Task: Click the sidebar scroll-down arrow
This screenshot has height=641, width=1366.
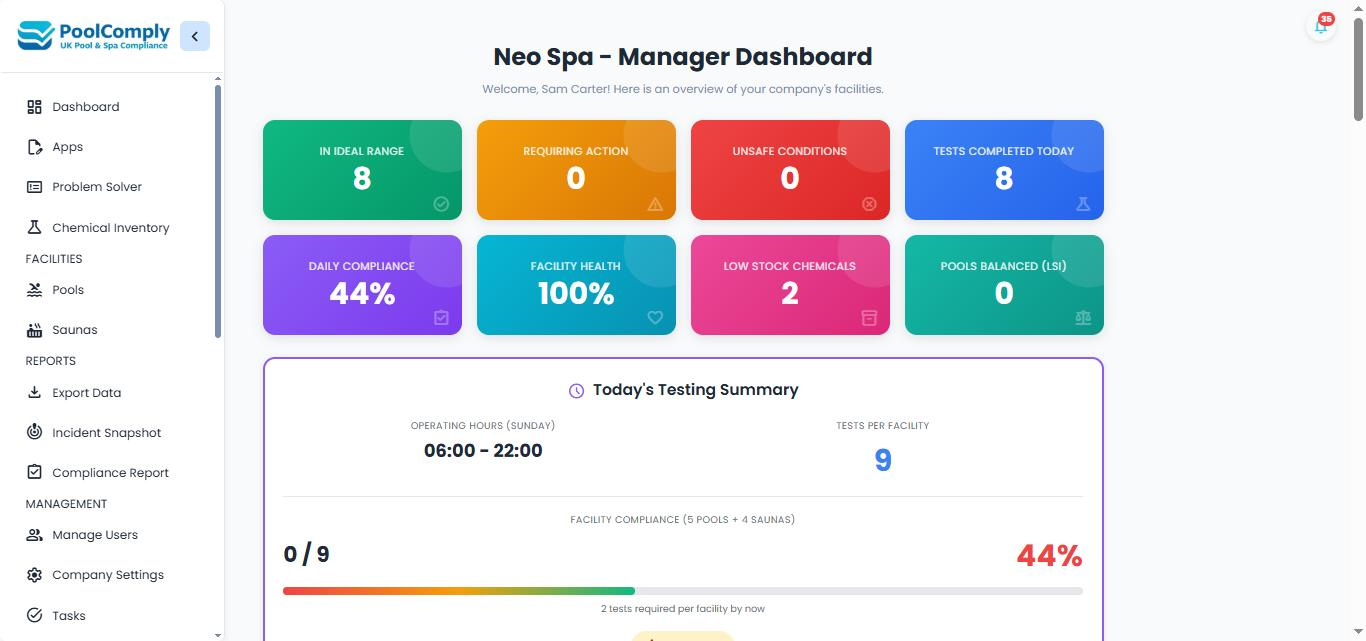Action: pyautogui.click(x=218, y=634)
